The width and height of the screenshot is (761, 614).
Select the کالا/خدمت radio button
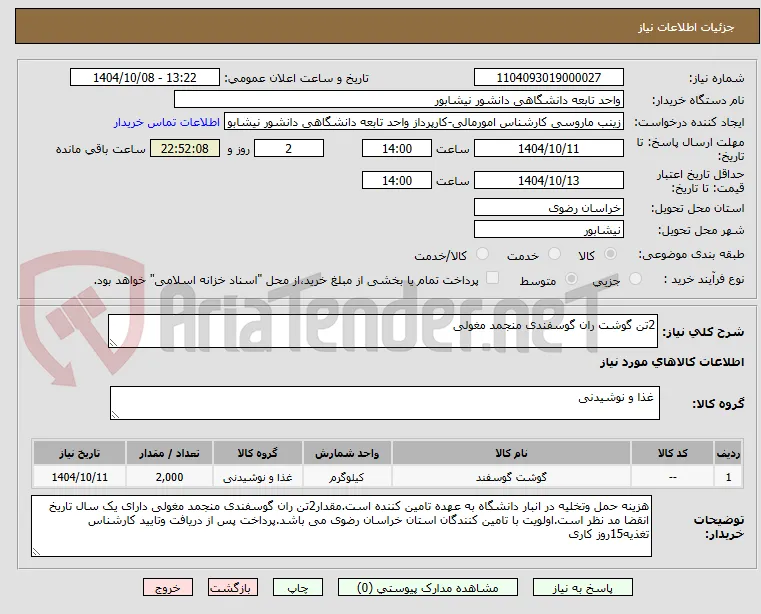point(482,253)
